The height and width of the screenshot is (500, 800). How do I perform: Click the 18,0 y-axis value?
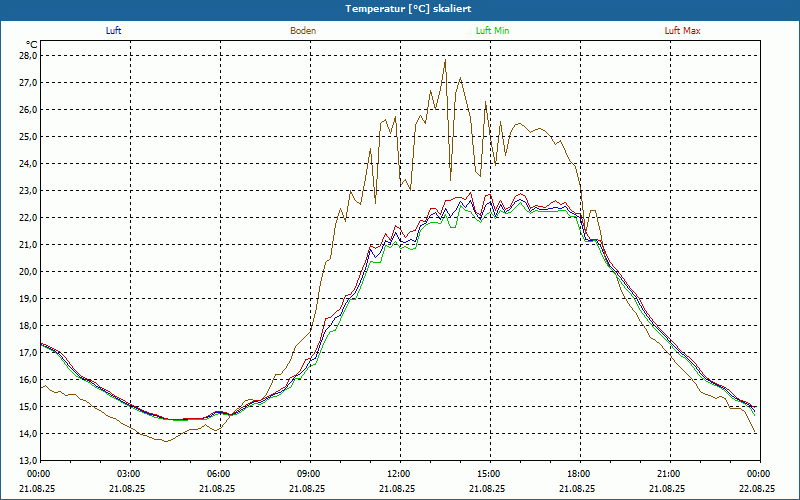tap(29, 326)
